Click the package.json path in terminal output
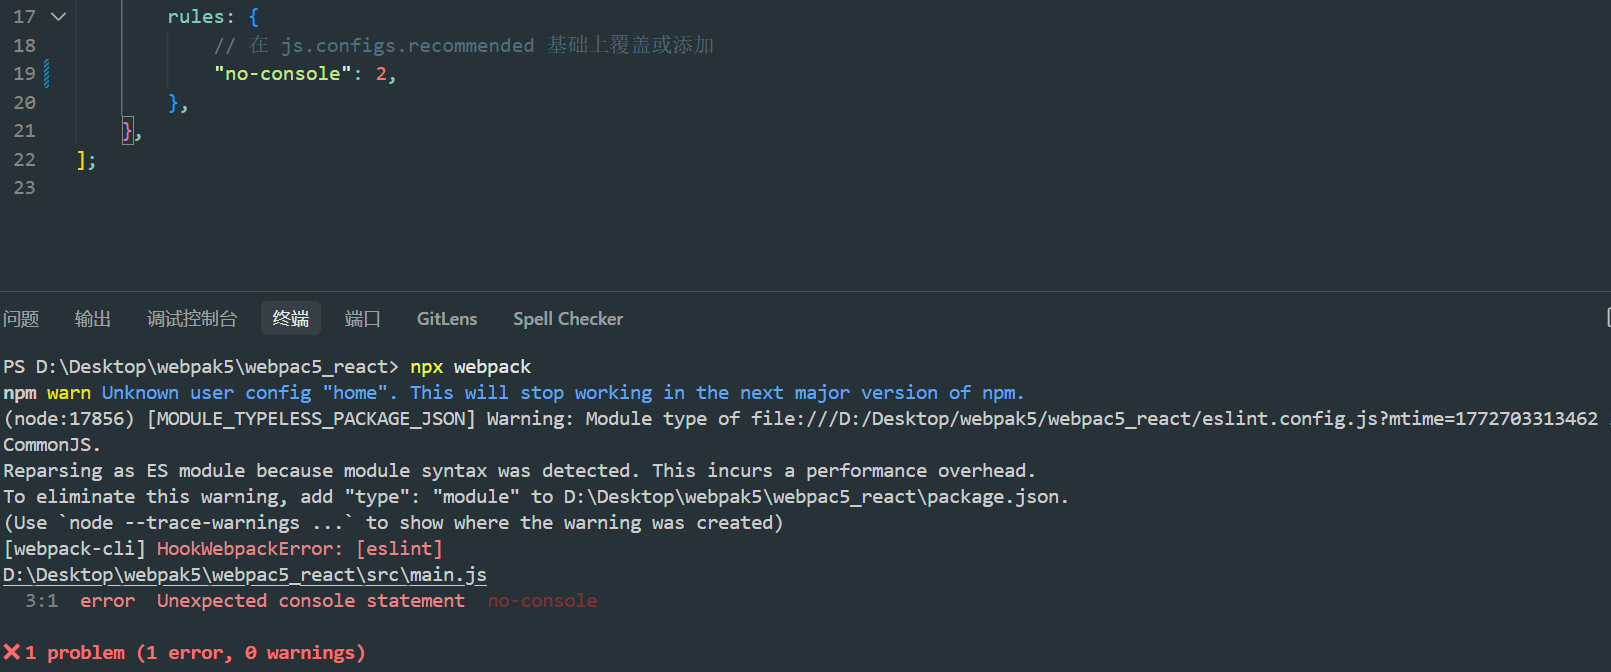This screenshot has width=1611, height=672. [x=814, y=497]
